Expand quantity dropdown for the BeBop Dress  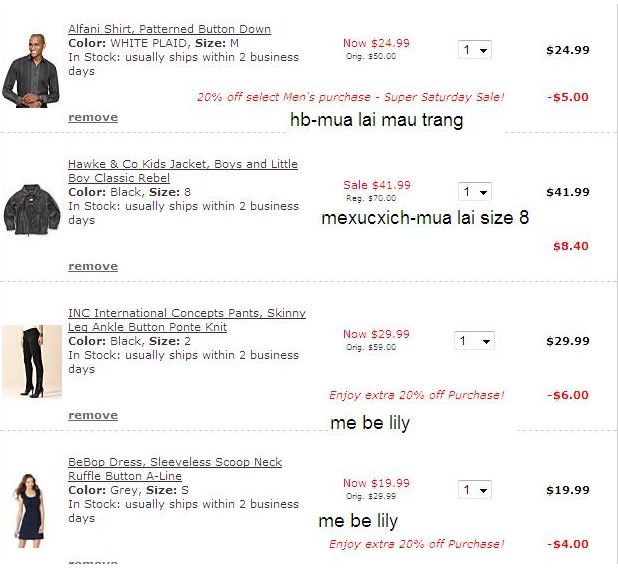475,490
